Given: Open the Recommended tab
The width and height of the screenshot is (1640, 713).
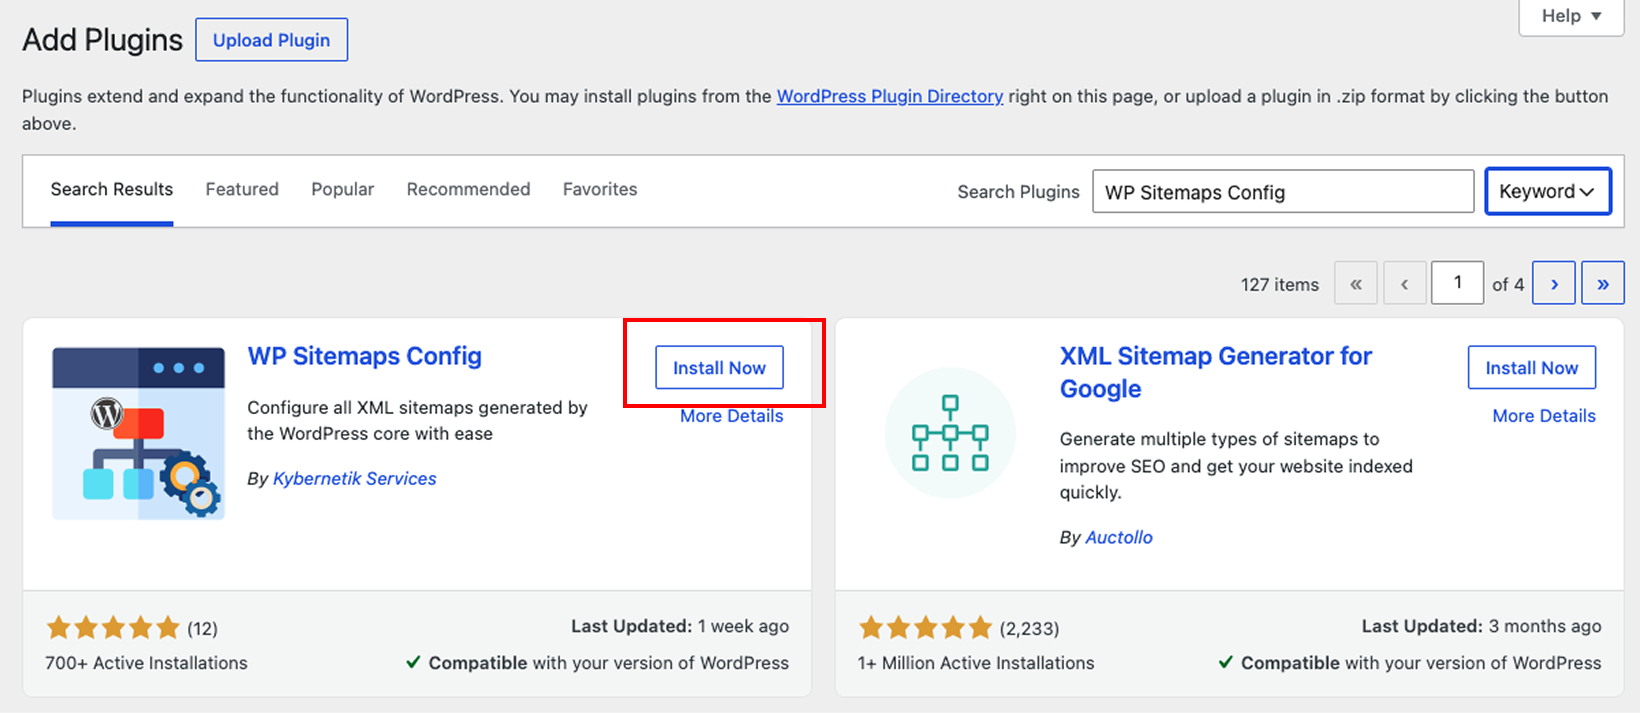Looking at the screenshot, I should point(468,189).
